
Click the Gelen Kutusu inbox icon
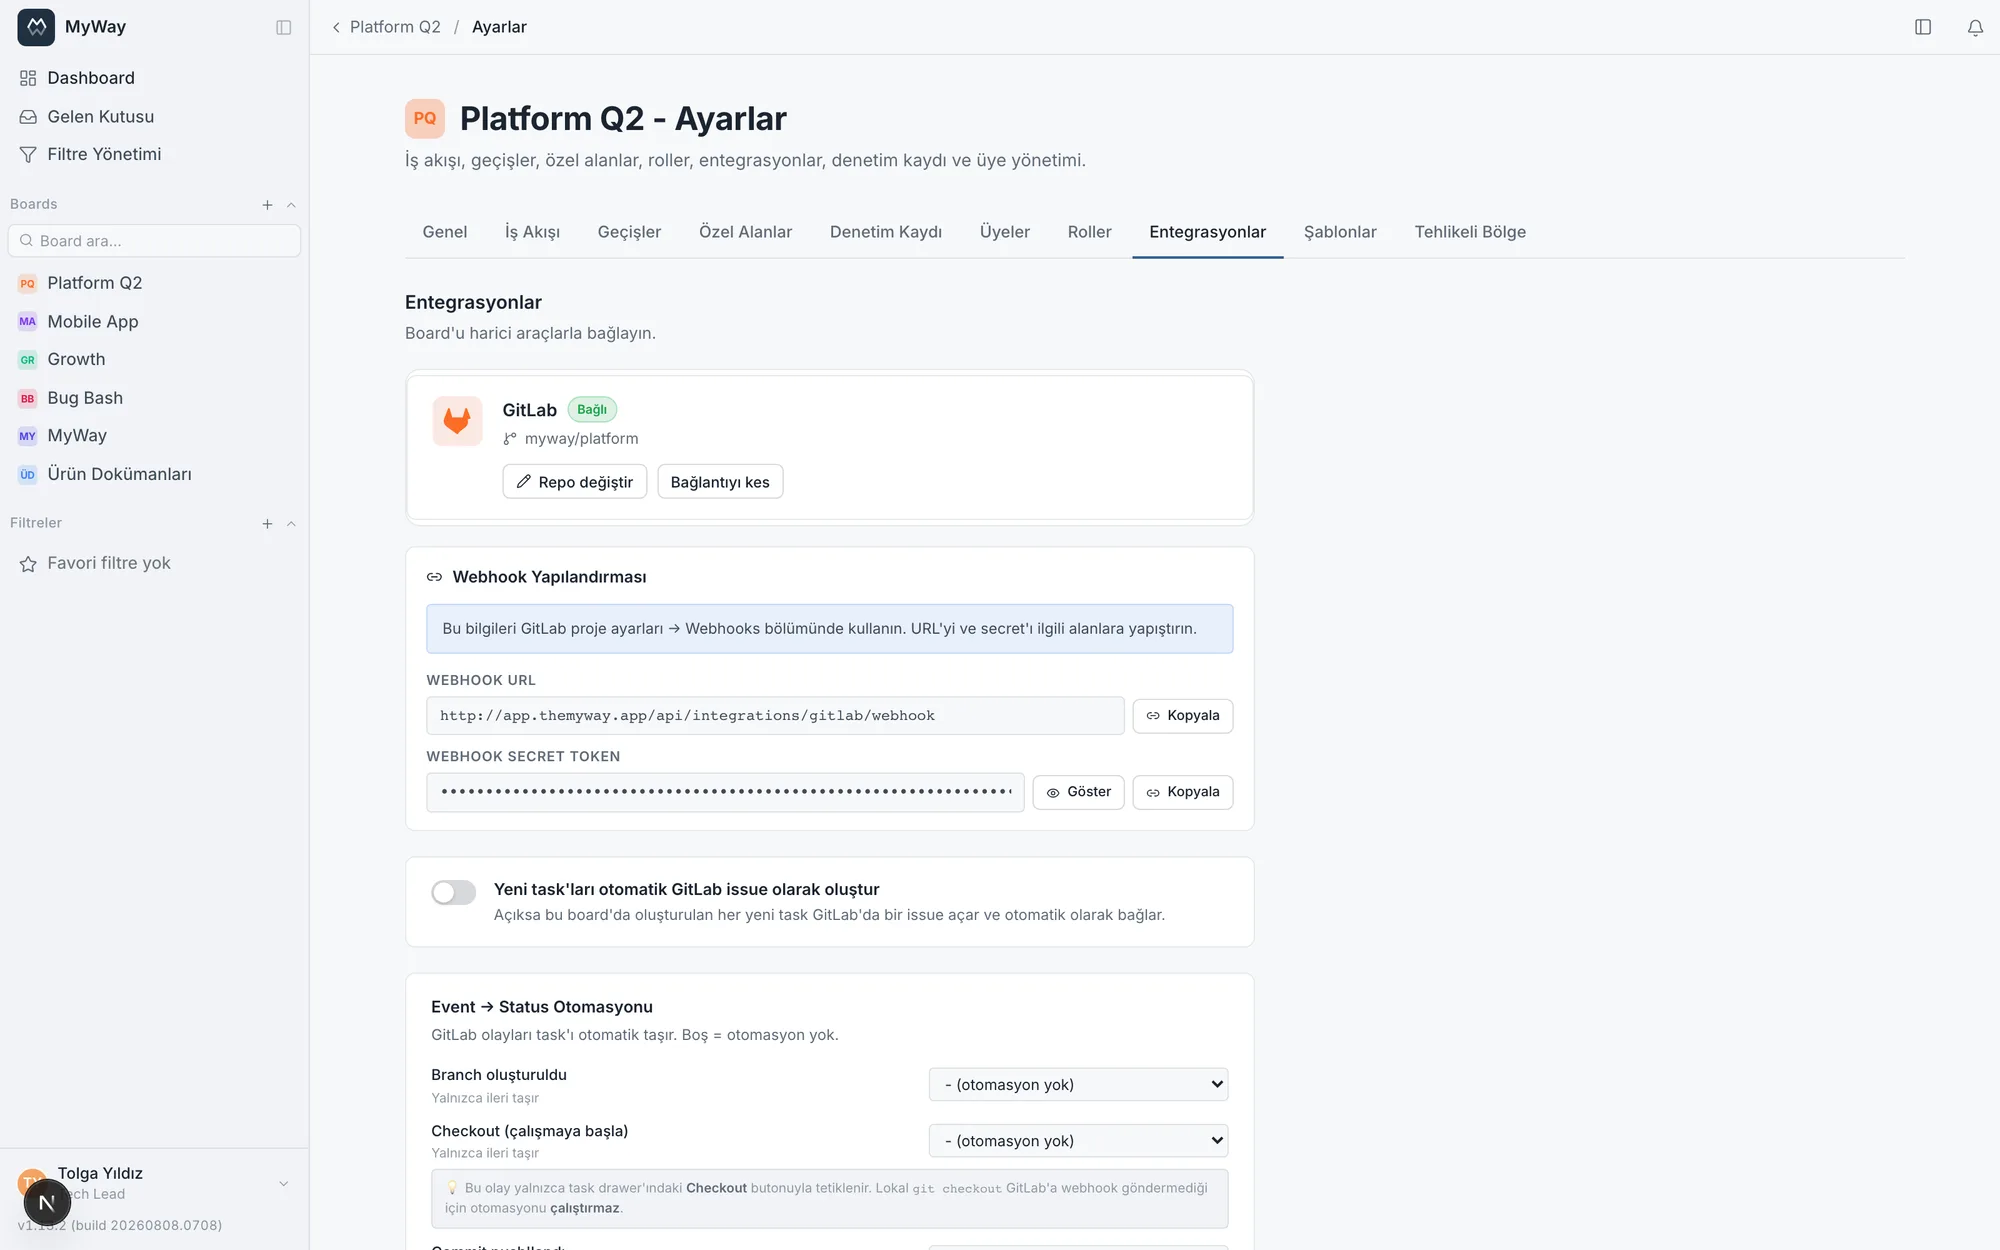coord(28,117)
